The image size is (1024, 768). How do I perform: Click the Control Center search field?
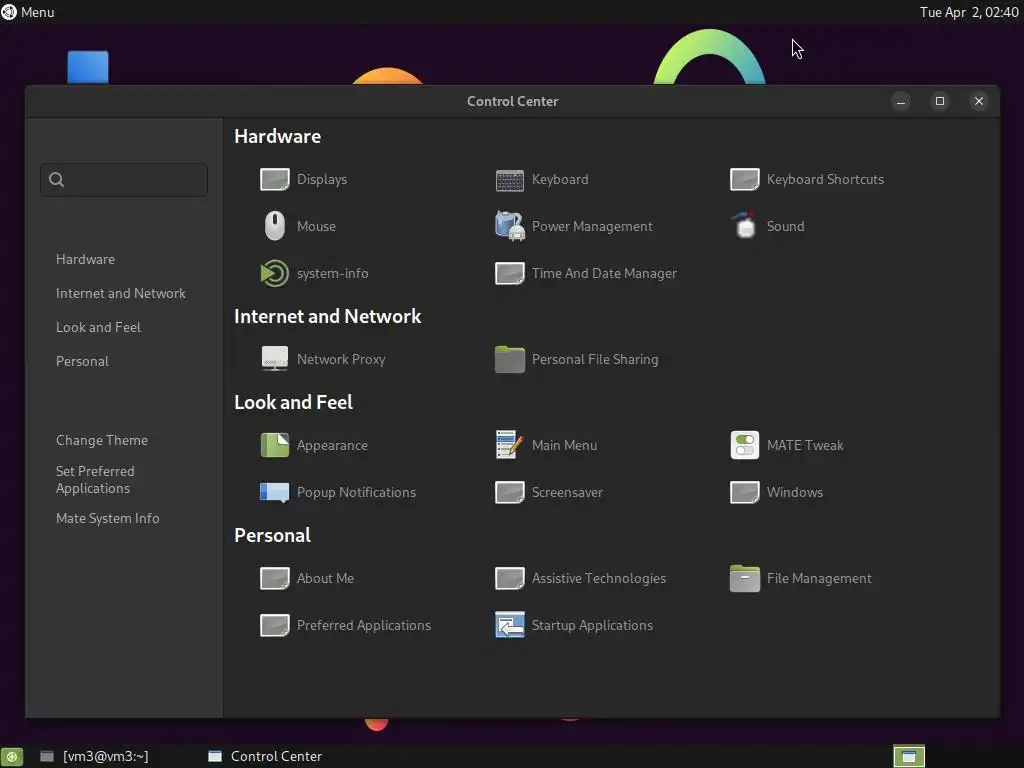pyautogui.click(x=124, y=180)
